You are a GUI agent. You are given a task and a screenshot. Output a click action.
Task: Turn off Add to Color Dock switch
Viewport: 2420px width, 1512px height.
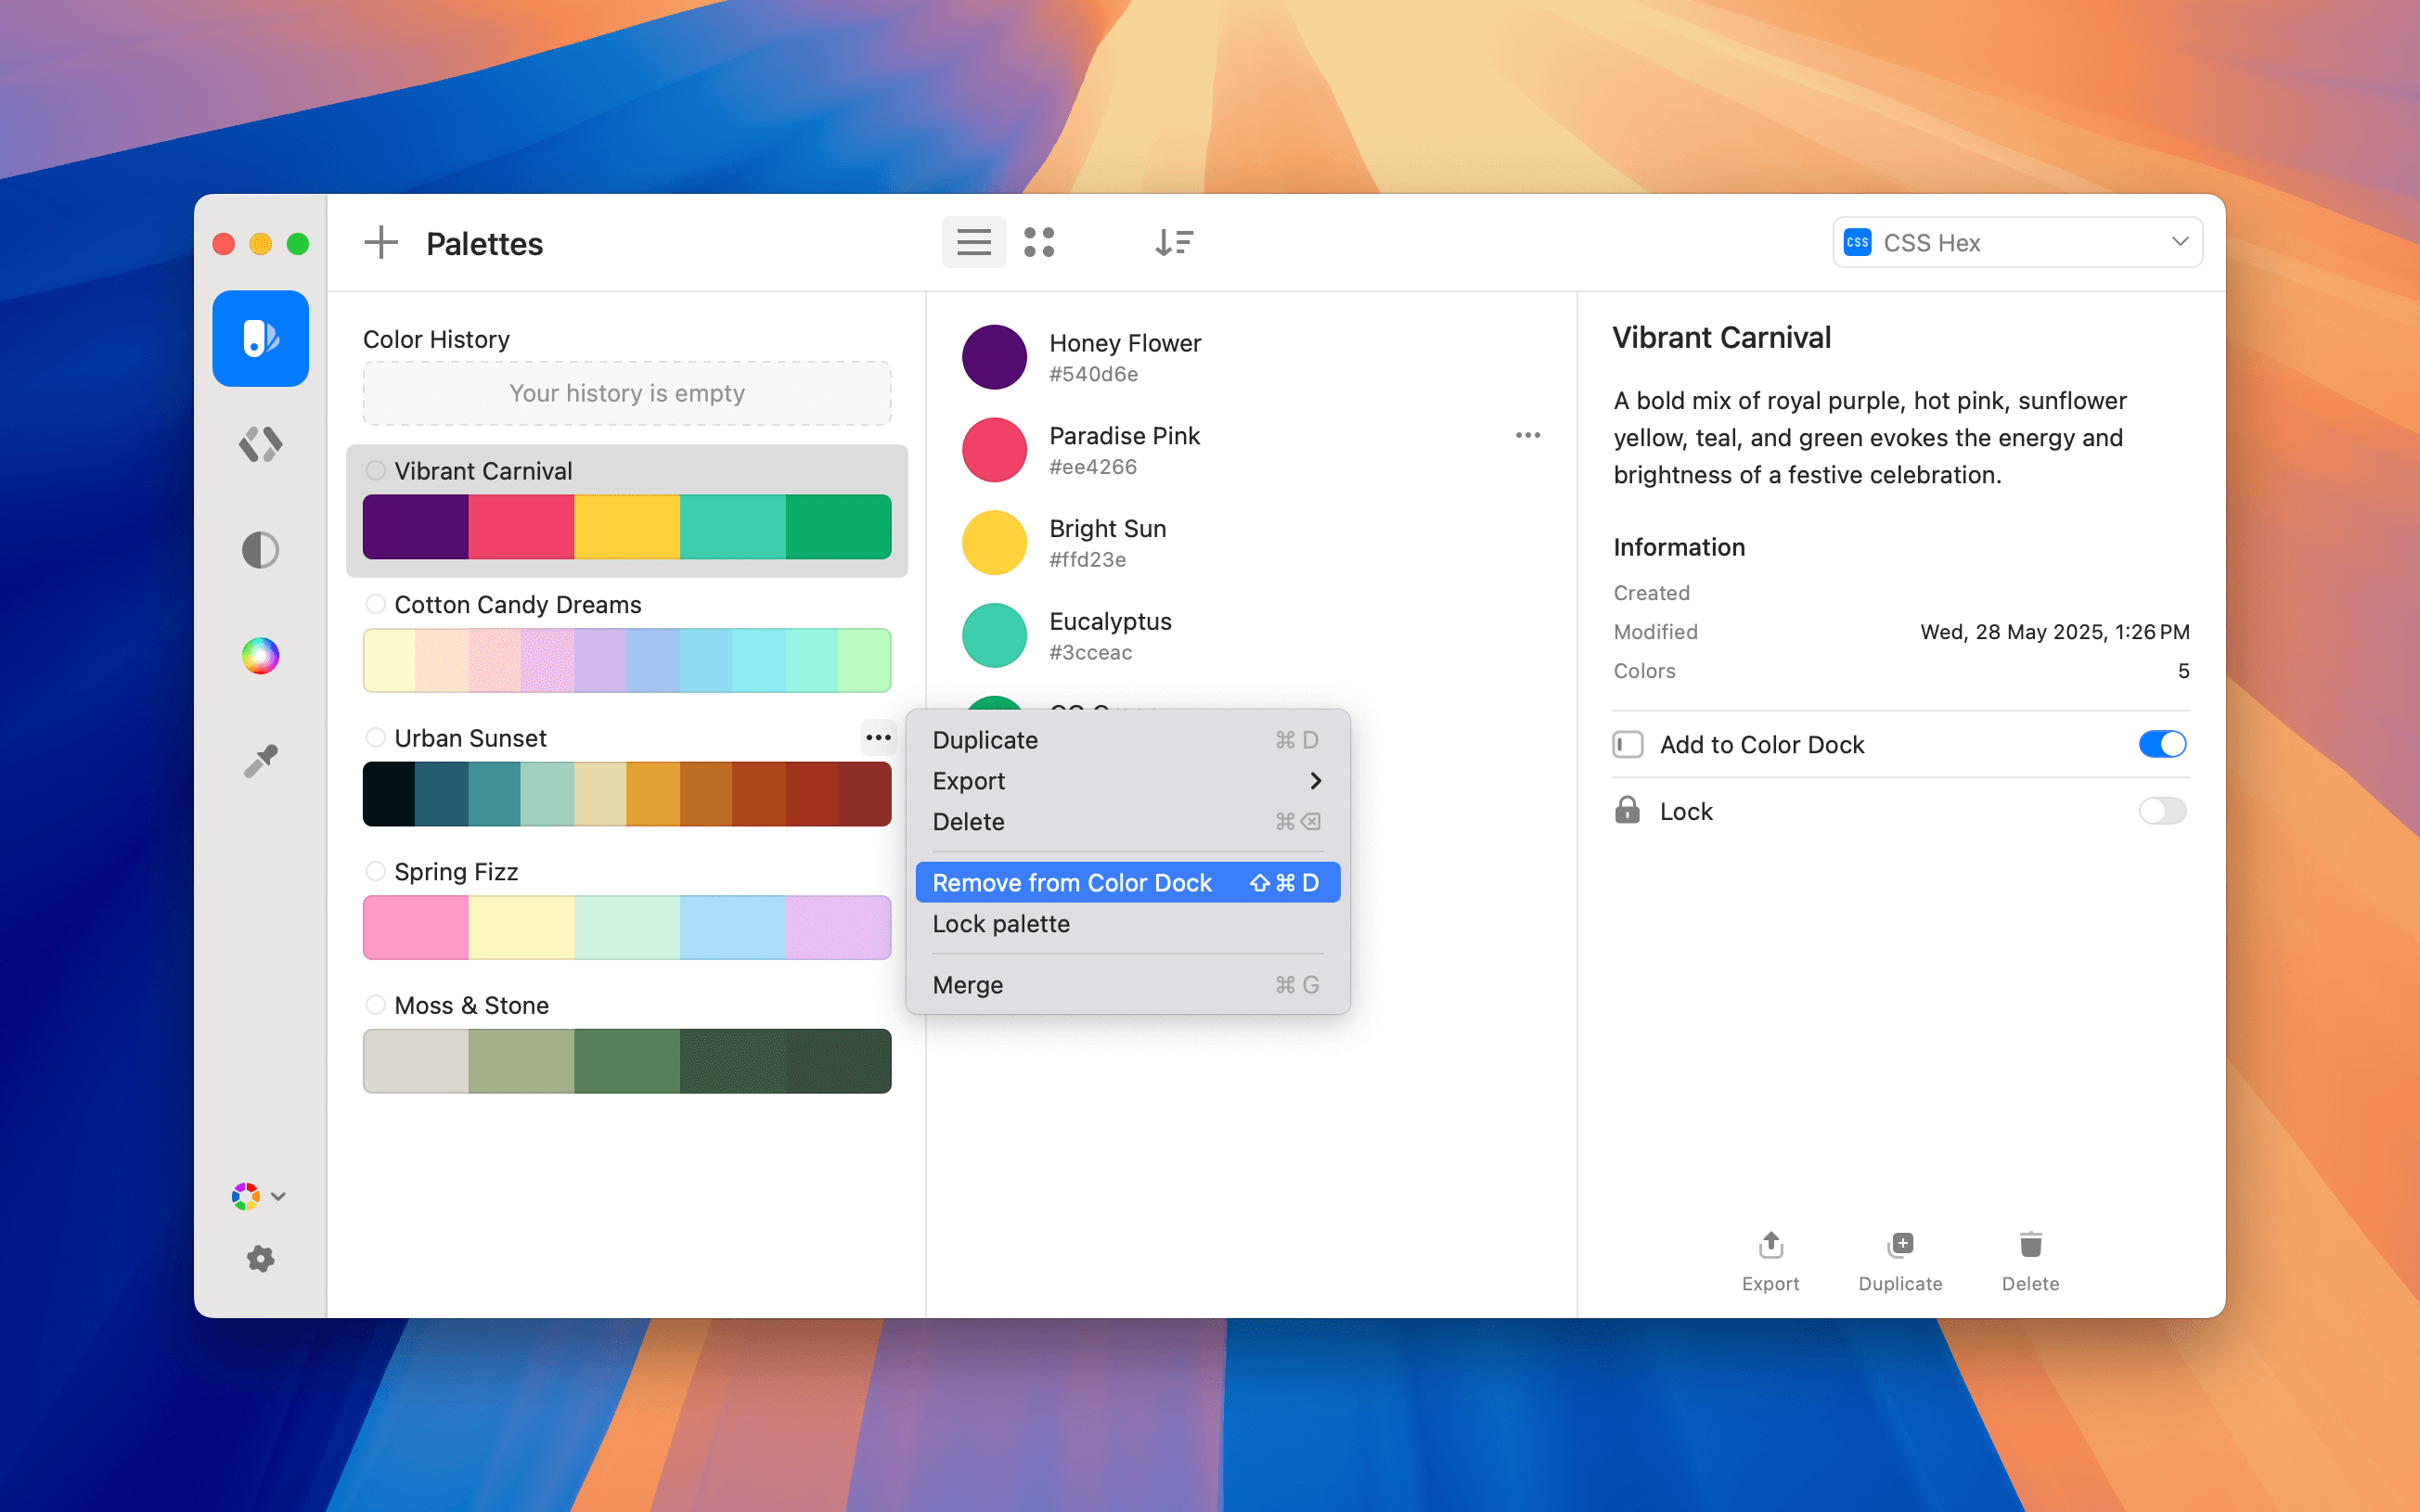2162,744
